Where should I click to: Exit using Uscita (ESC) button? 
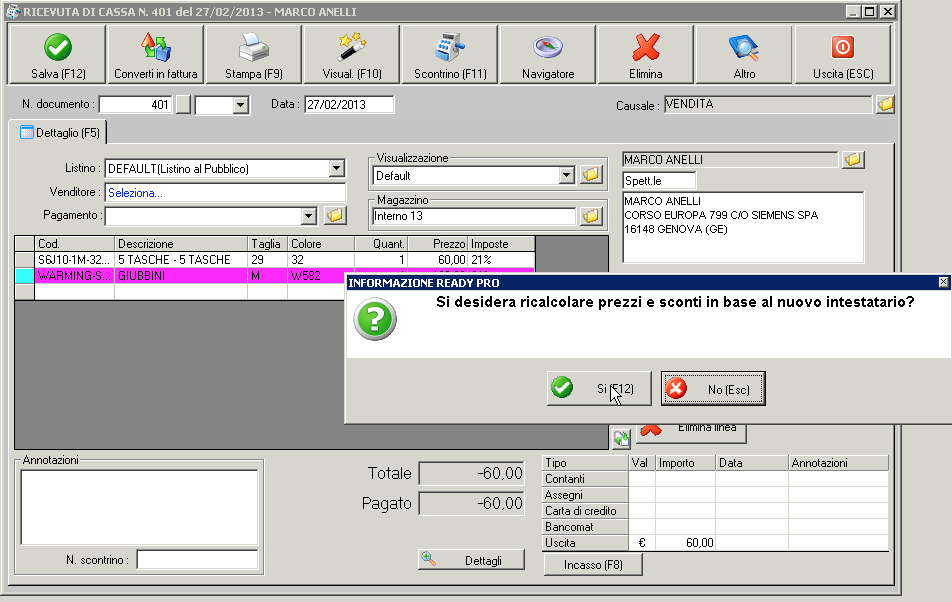point(843,55)
